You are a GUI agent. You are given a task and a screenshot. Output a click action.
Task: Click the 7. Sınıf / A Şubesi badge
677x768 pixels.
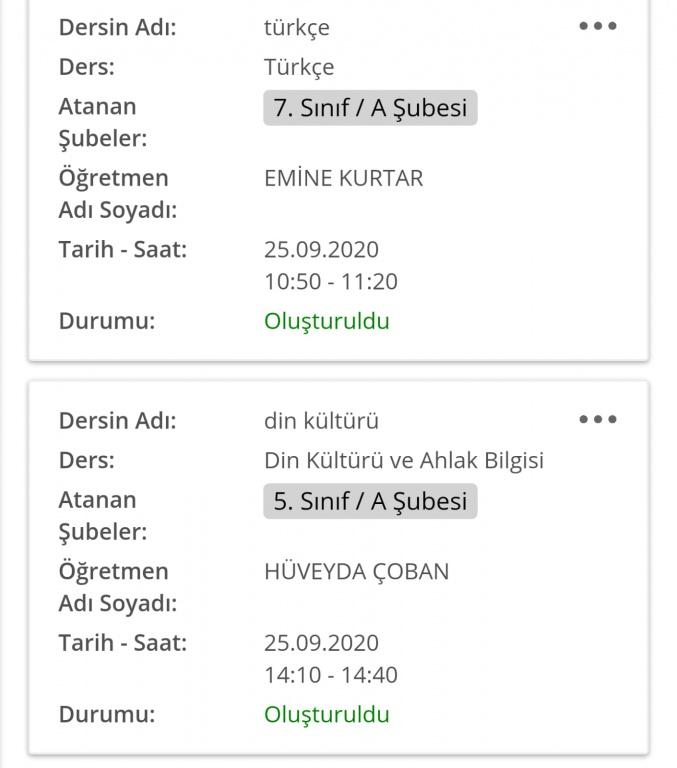(x=370, y=108)
